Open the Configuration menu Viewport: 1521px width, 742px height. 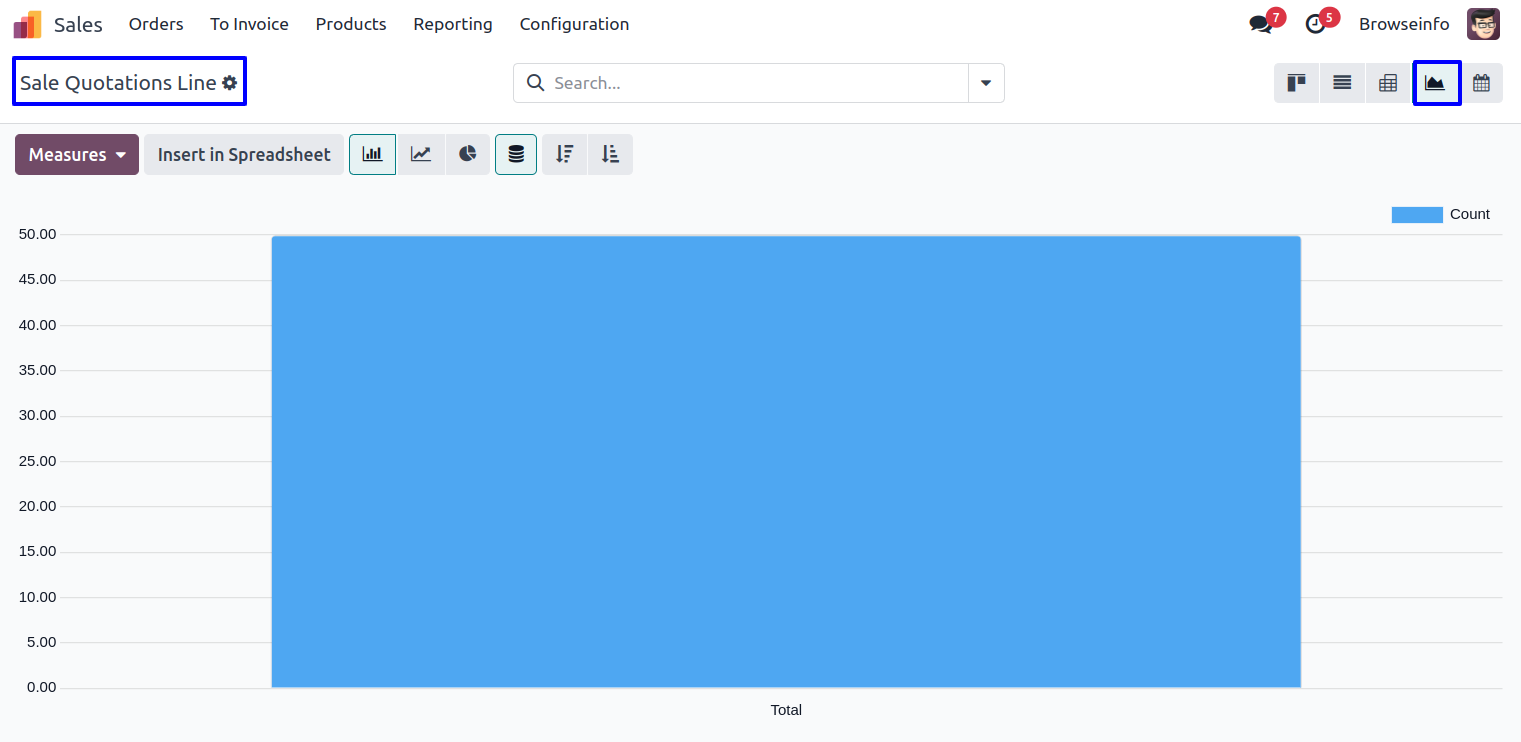point(575,24)
